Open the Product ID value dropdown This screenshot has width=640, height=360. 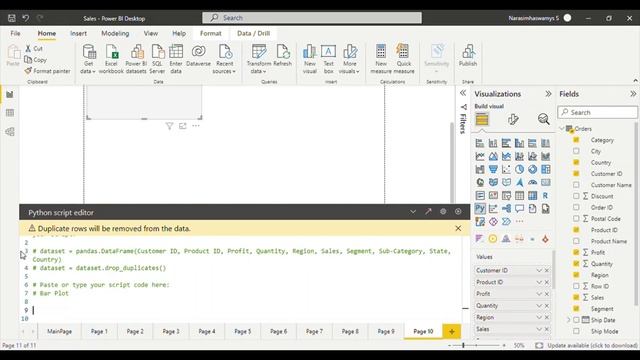[539, 282]
